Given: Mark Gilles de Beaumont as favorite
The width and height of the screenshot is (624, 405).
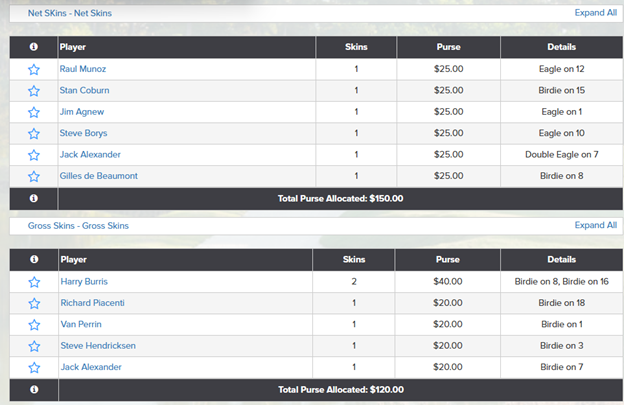Looking at the screenshot, I should pos(34,177).
